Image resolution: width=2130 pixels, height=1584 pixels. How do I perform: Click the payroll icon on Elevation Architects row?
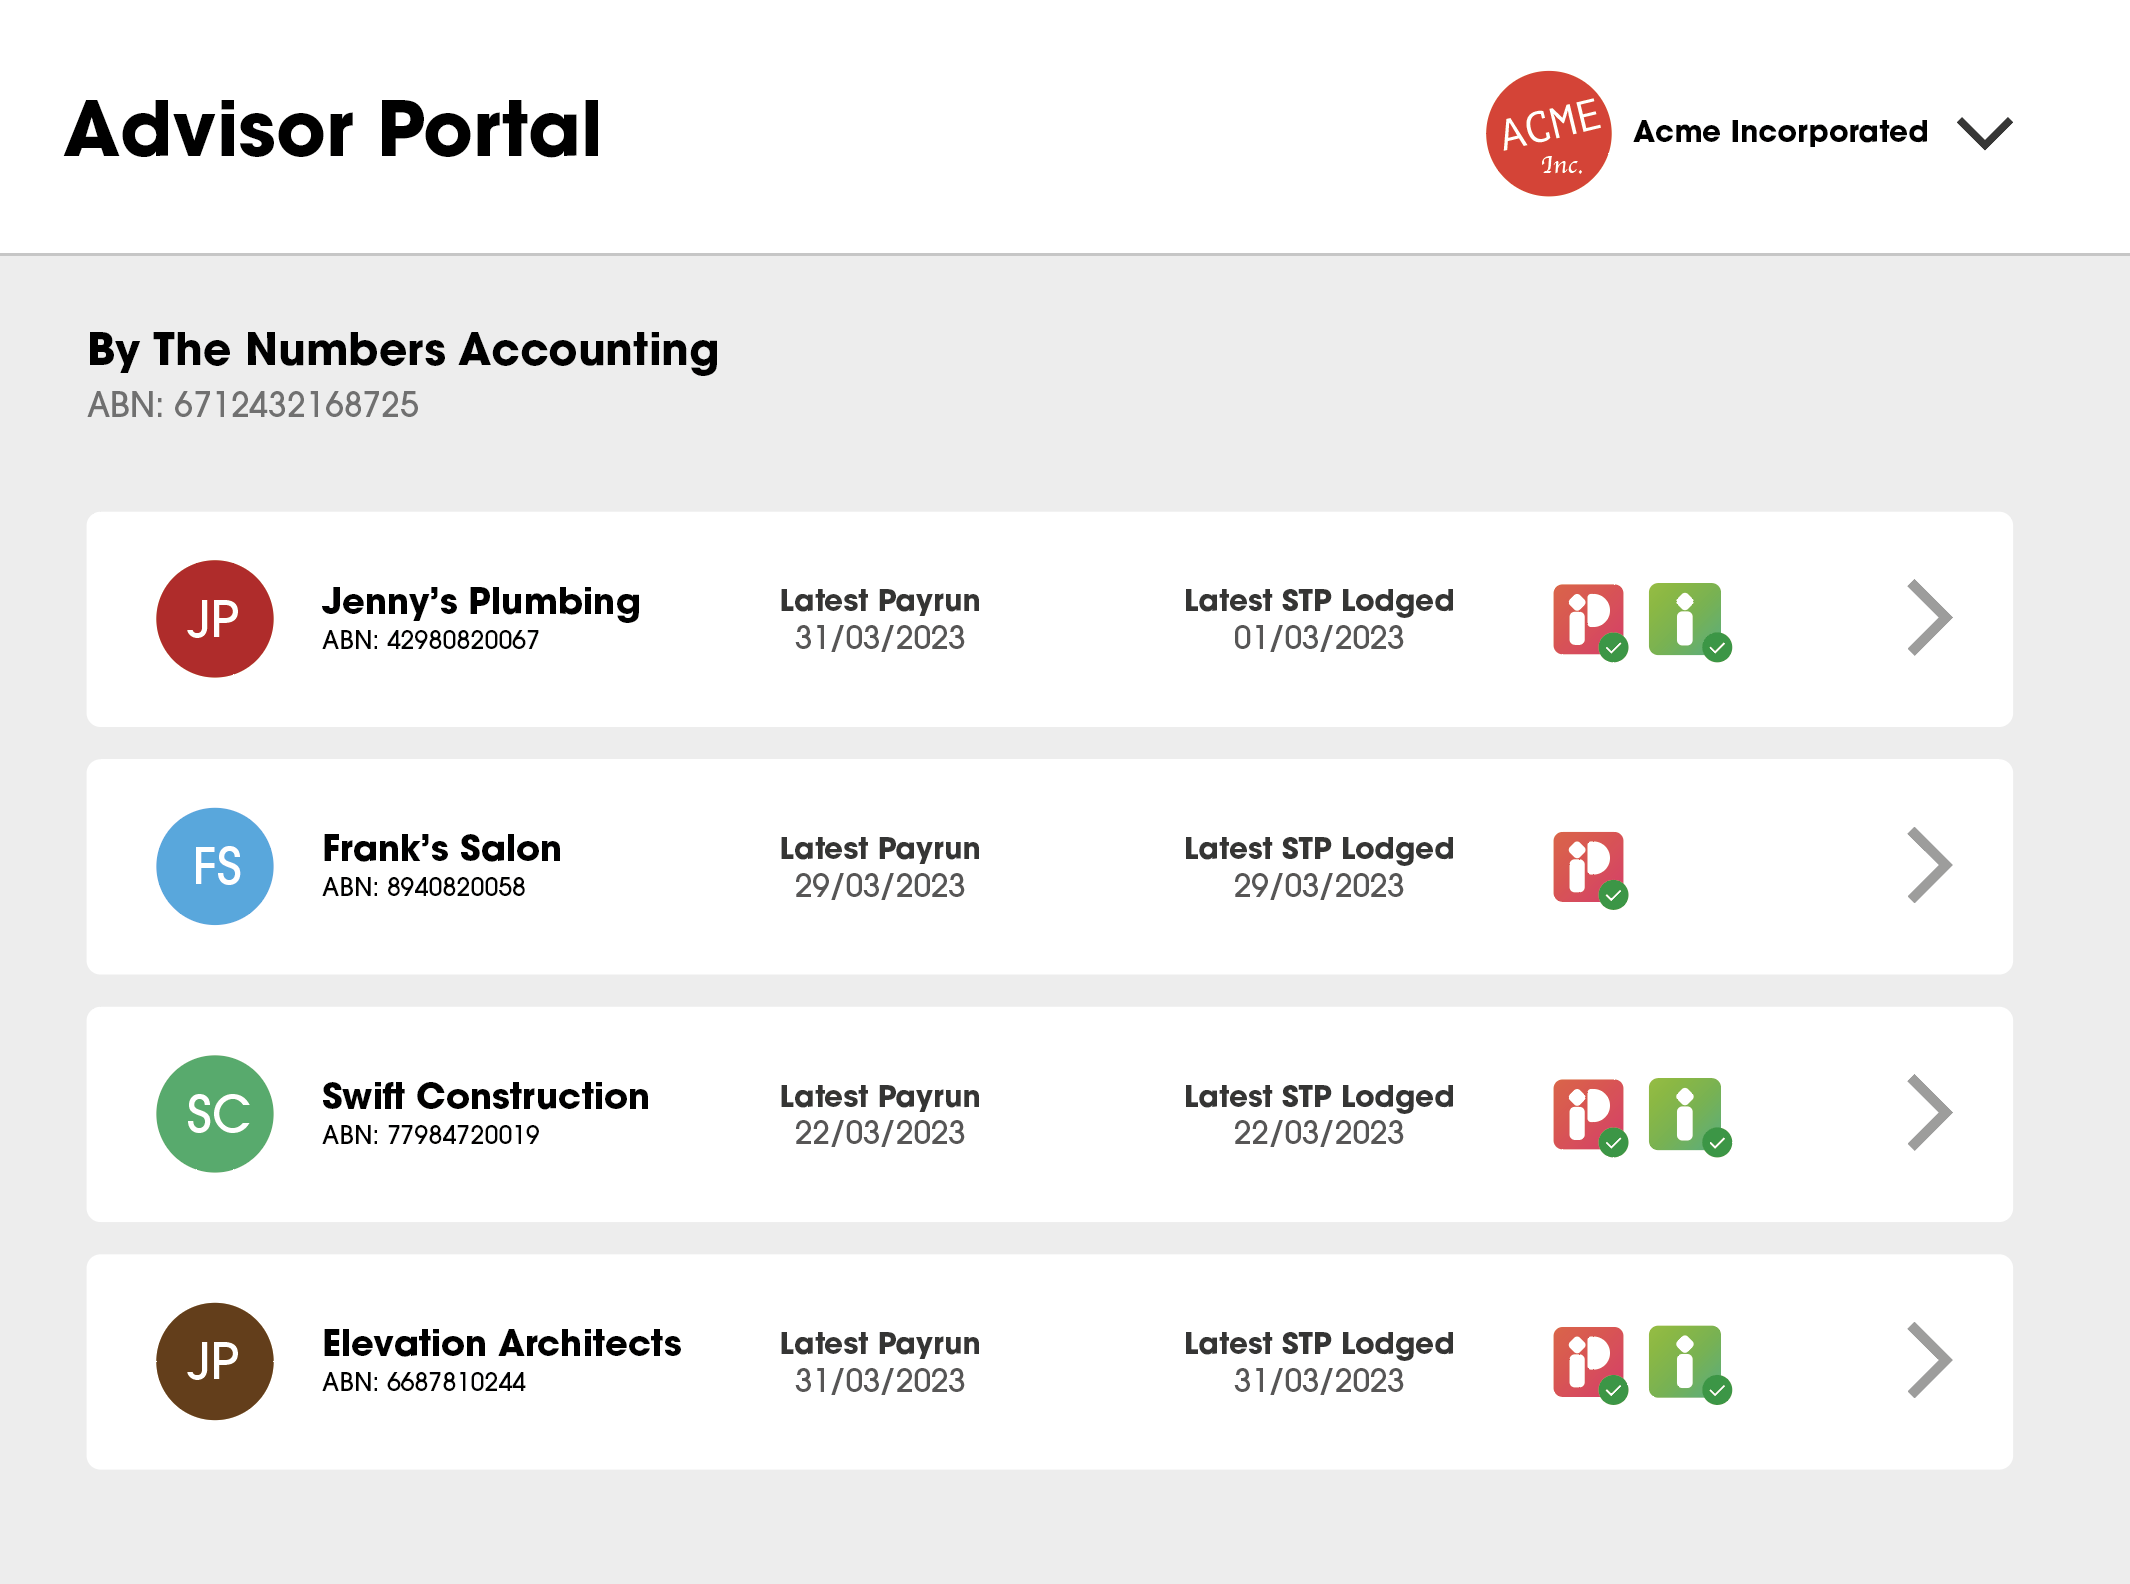[1589, 1361]
